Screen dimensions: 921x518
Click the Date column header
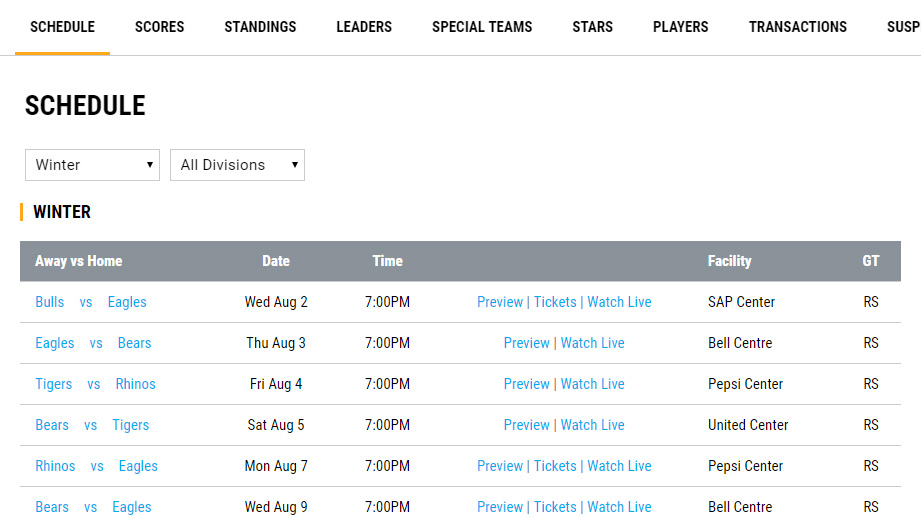click(275, 261)
